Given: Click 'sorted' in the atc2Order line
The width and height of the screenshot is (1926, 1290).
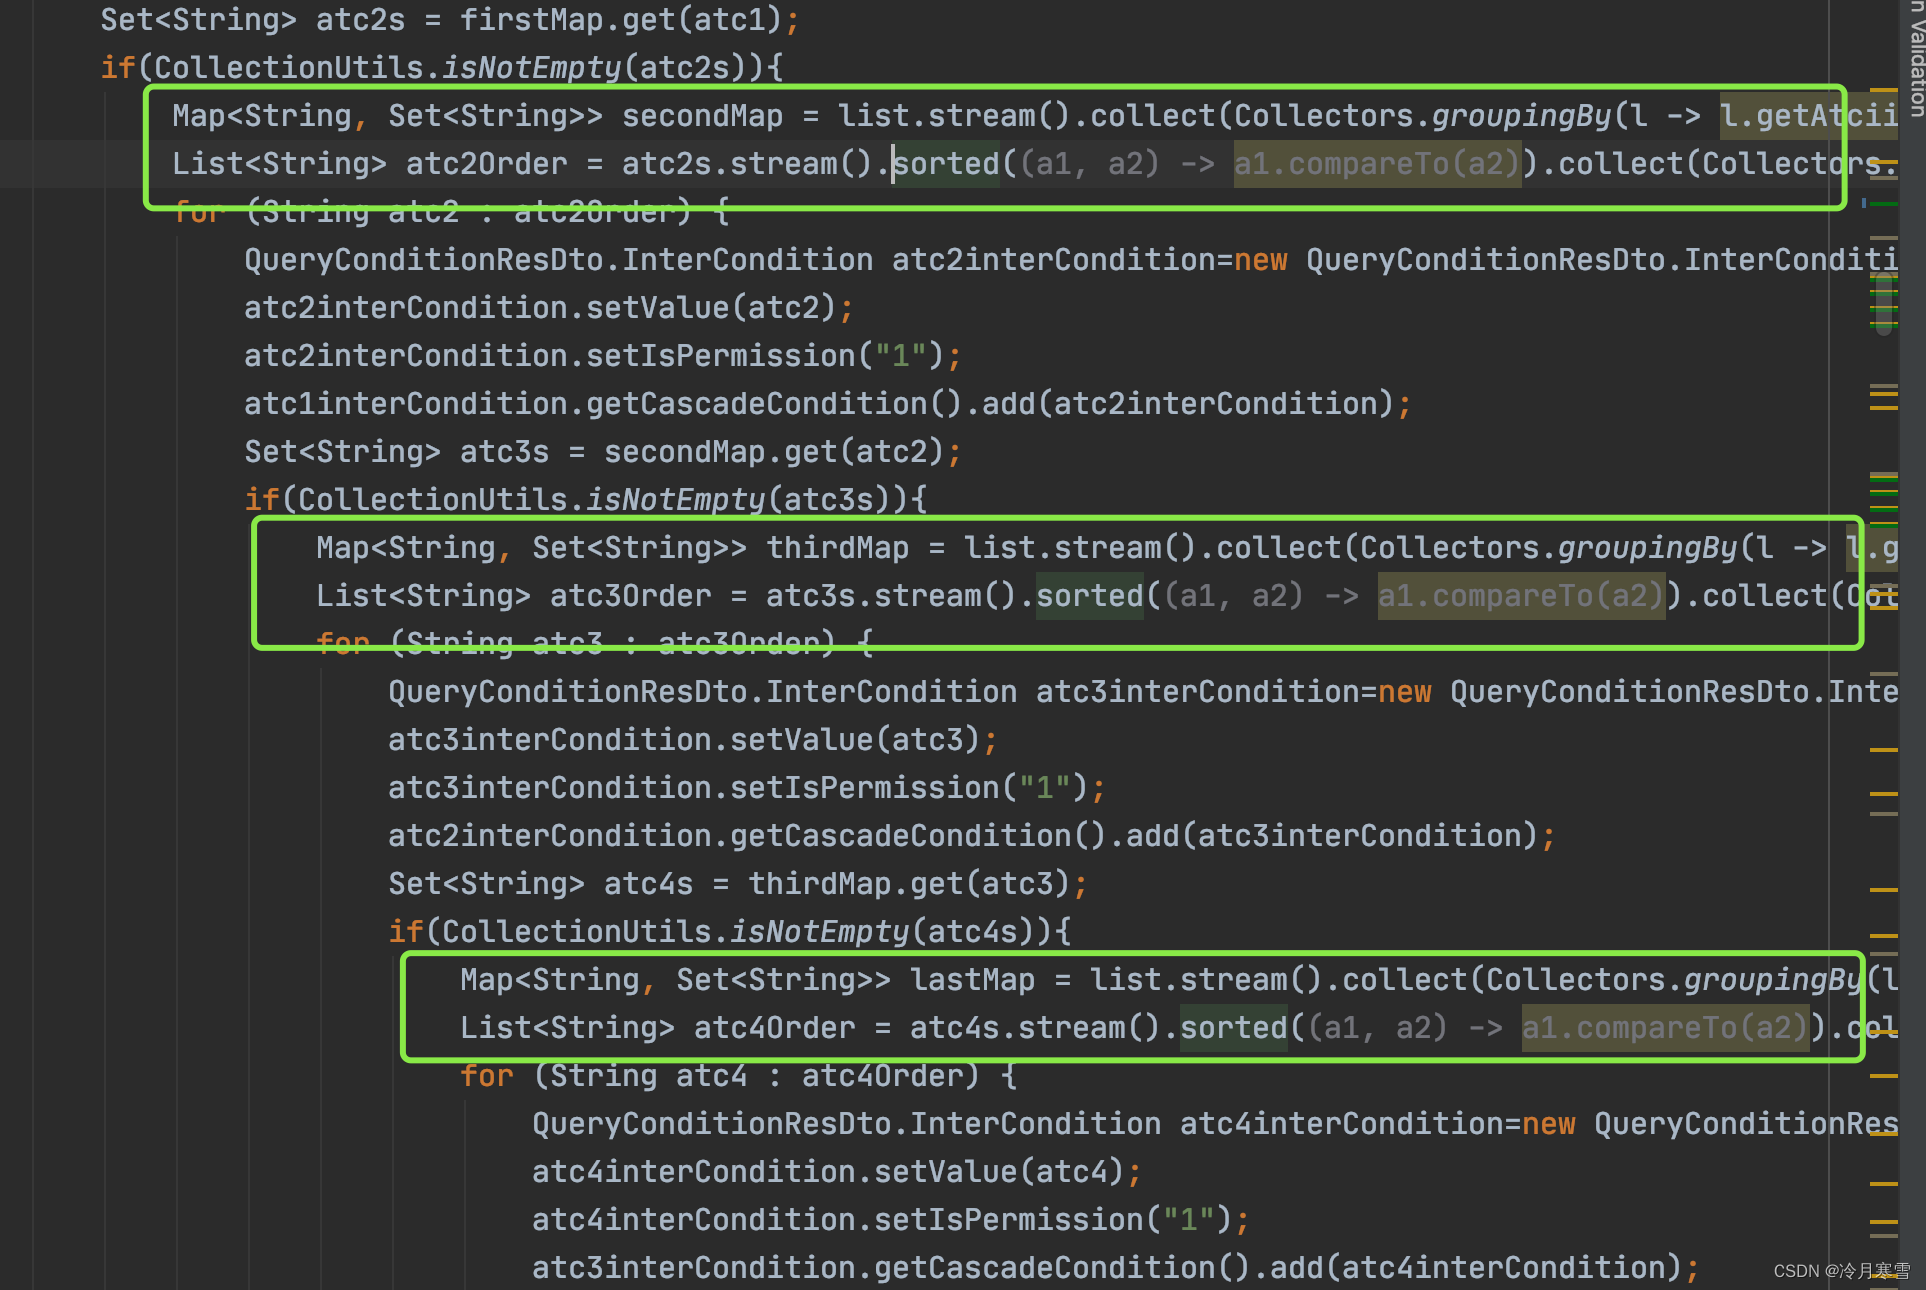Looking at the screenshot, I should click(x=945, y=164).
